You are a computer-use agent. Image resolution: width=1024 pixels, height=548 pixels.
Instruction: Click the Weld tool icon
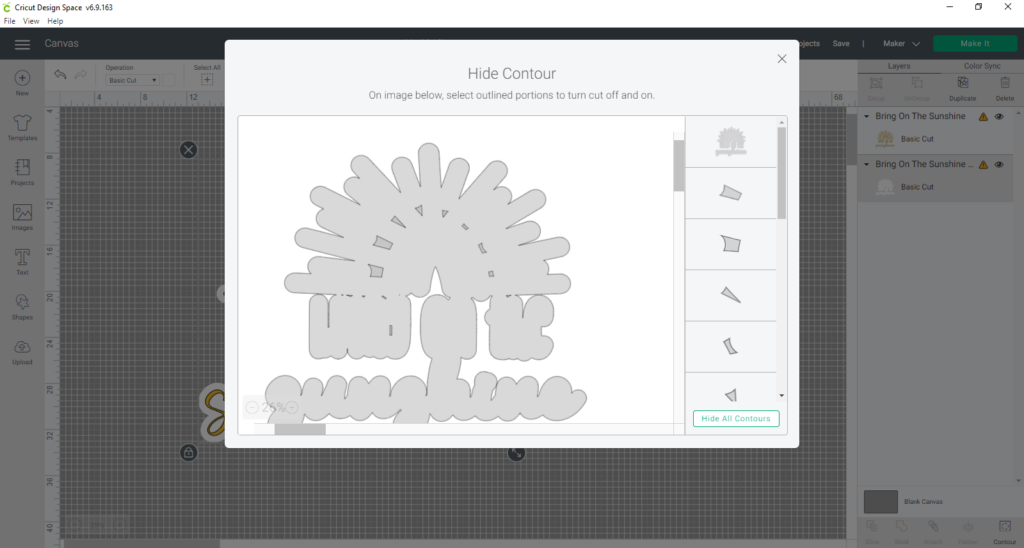[901, 526]
